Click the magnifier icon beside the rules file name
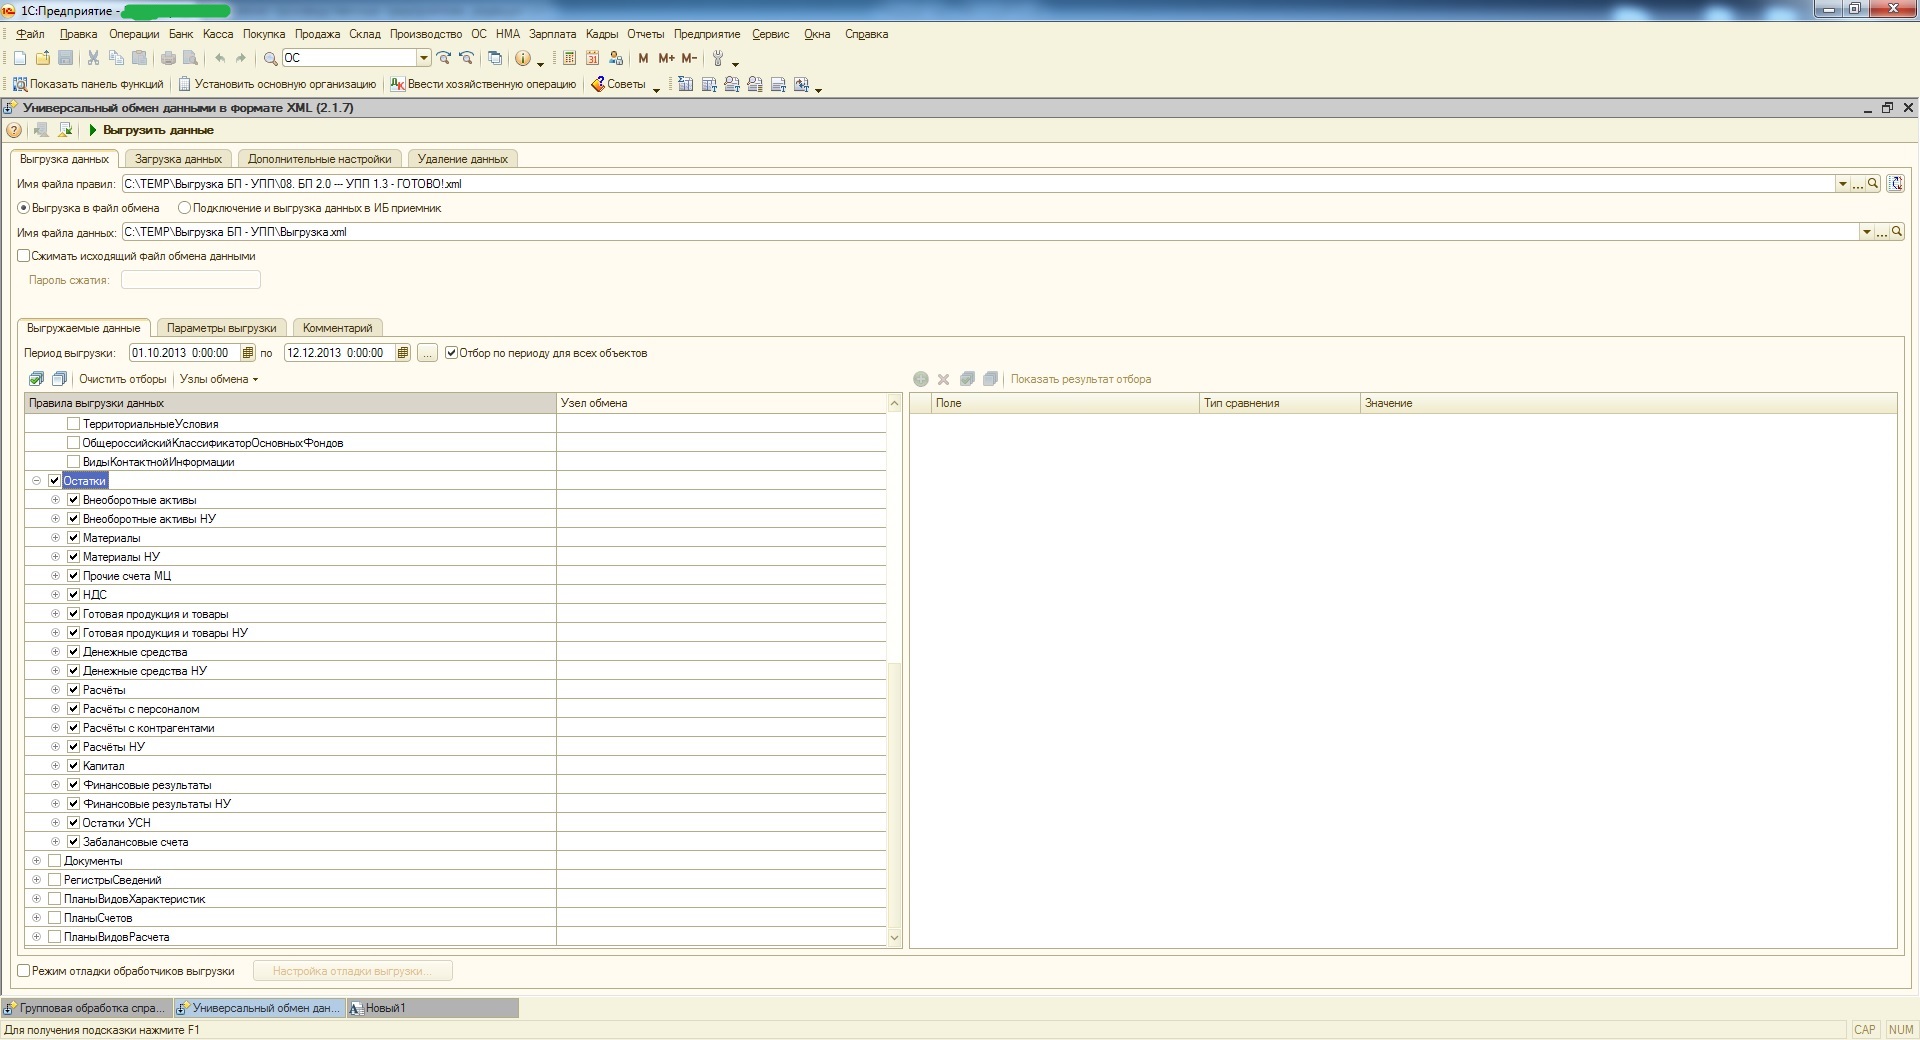The width and height of the screenshot is (1920, 1040). [1873, 184]
